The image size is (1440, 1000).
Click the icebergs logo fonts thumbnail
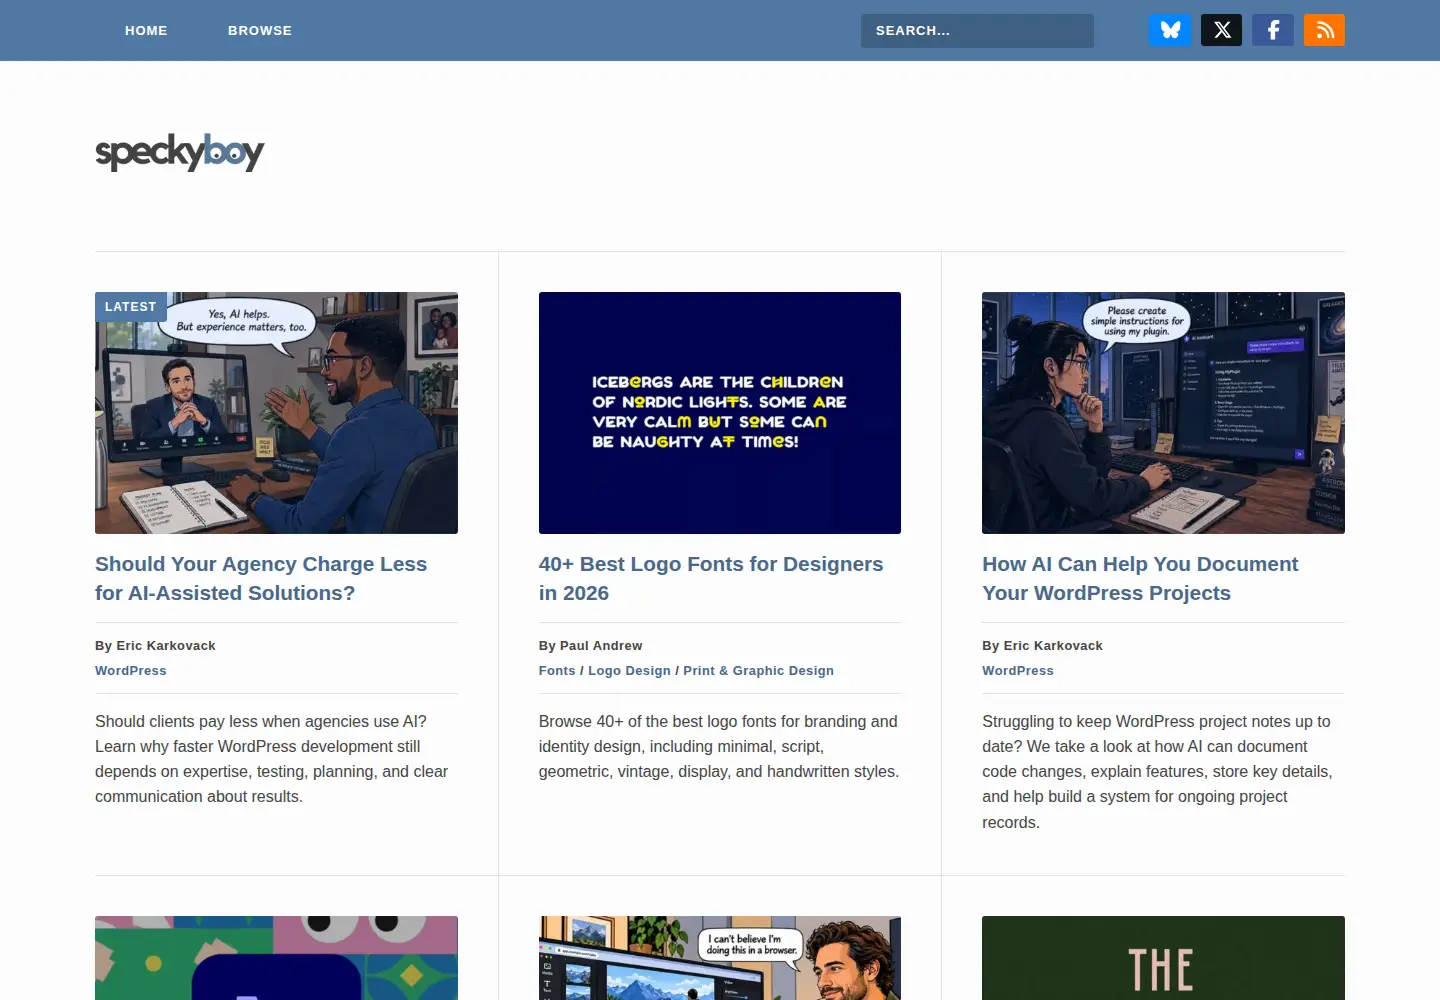tap(720, 413)
